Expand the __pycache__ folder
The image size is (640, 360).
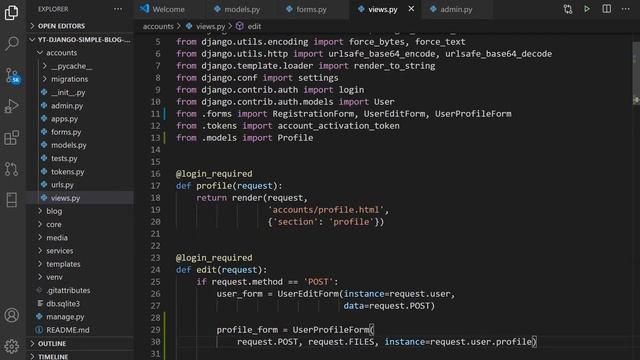click(80, 66)
